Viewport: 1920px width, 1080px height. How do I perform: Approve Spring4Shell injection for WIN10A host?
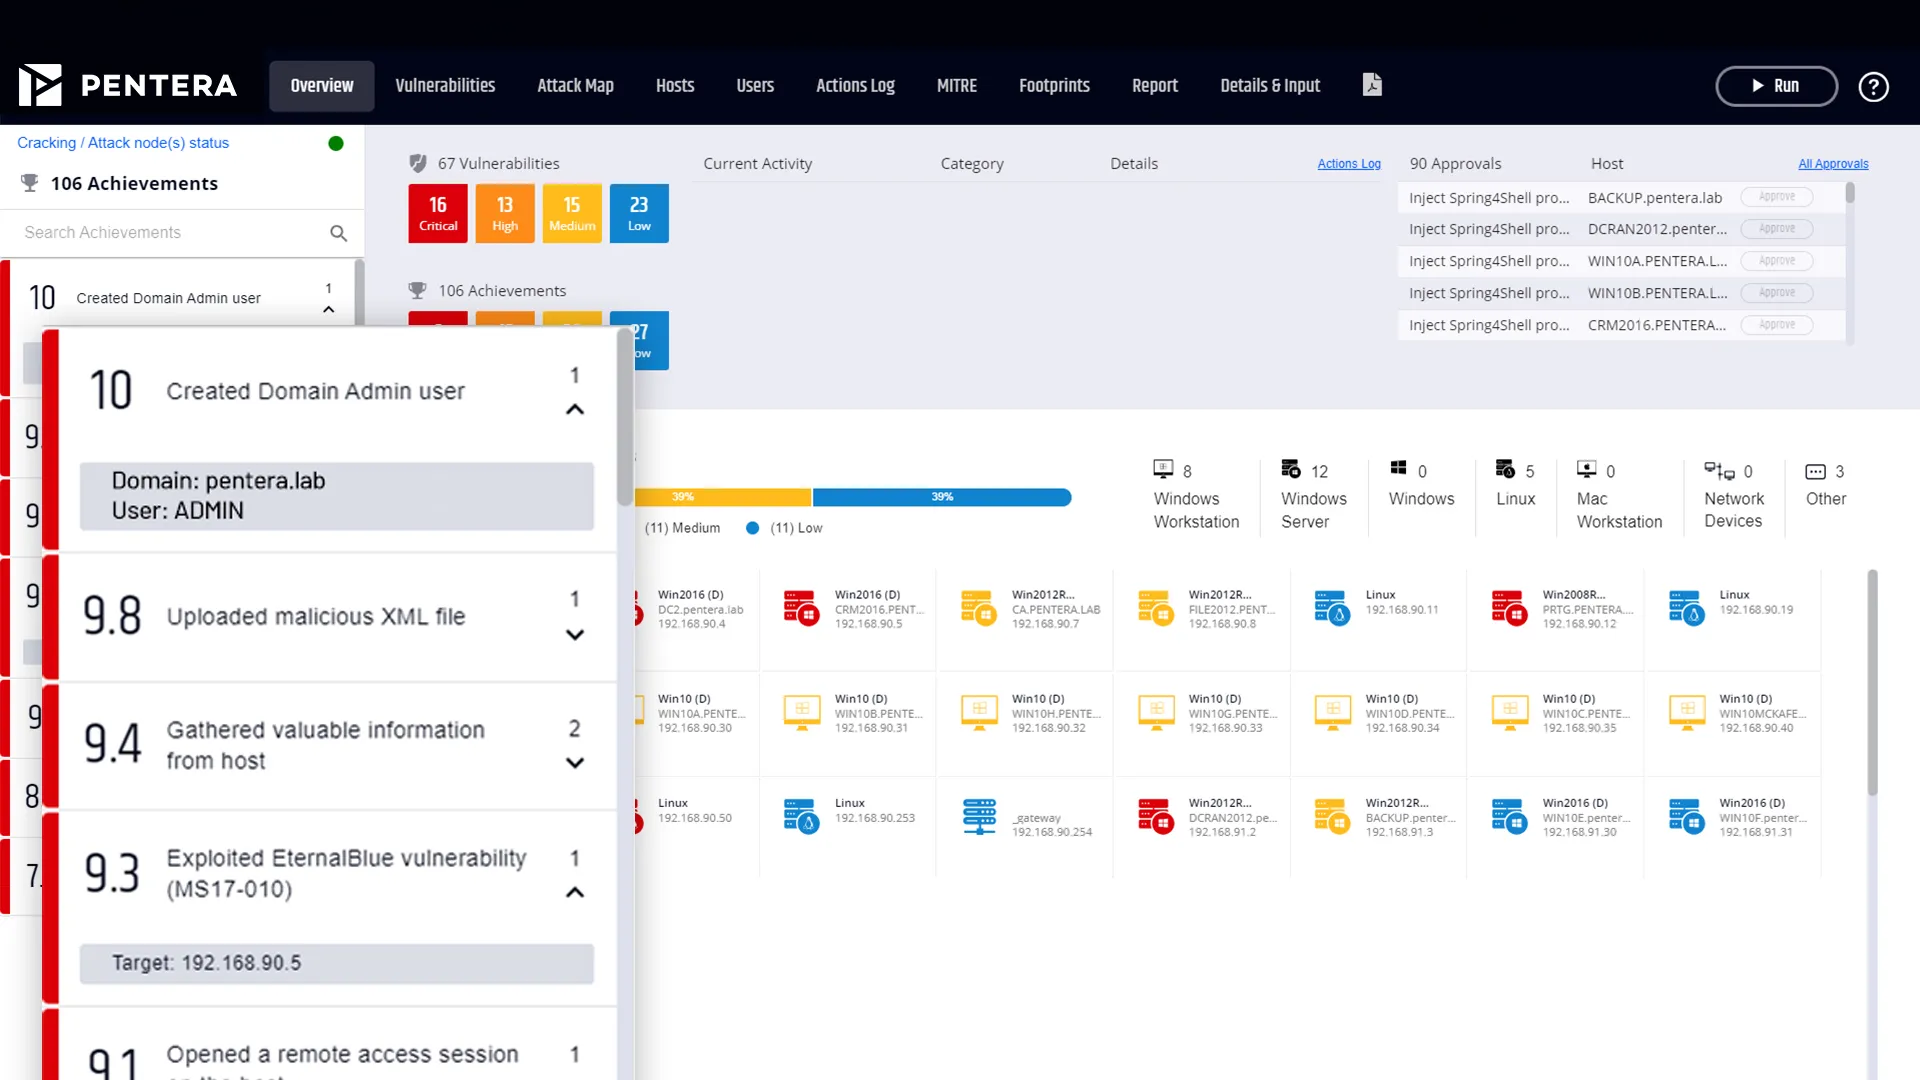coord(1777,261)
